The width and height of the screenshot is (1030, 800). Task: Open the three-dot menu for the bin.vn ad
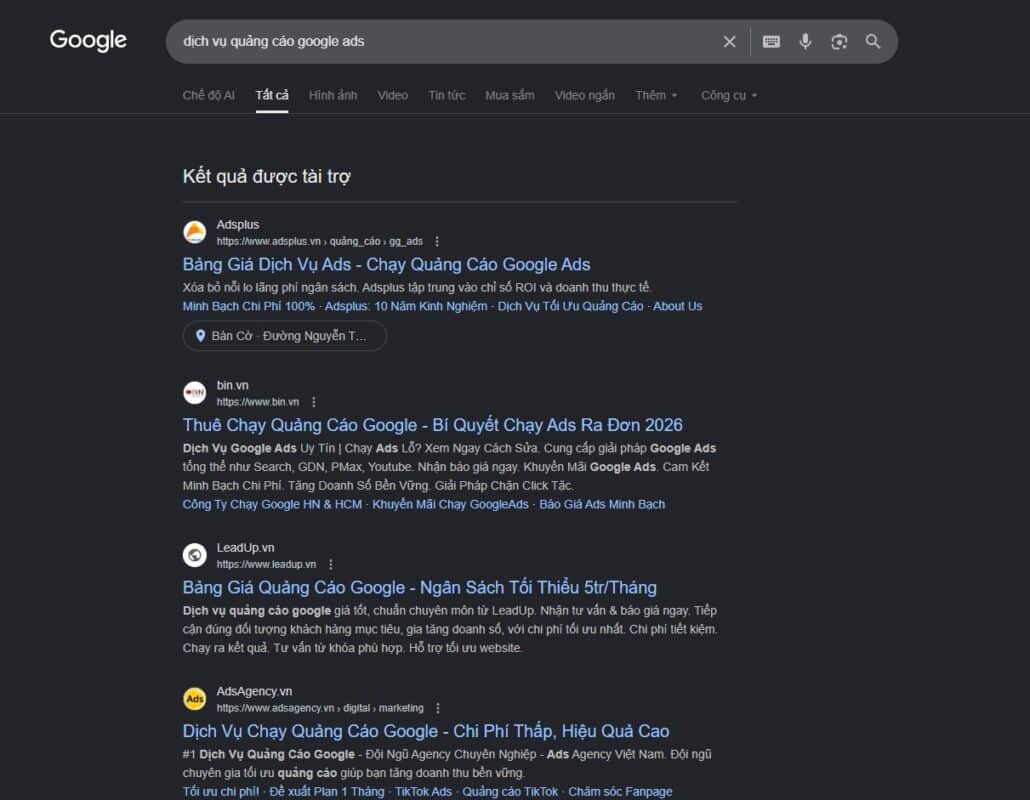(313, 402)
